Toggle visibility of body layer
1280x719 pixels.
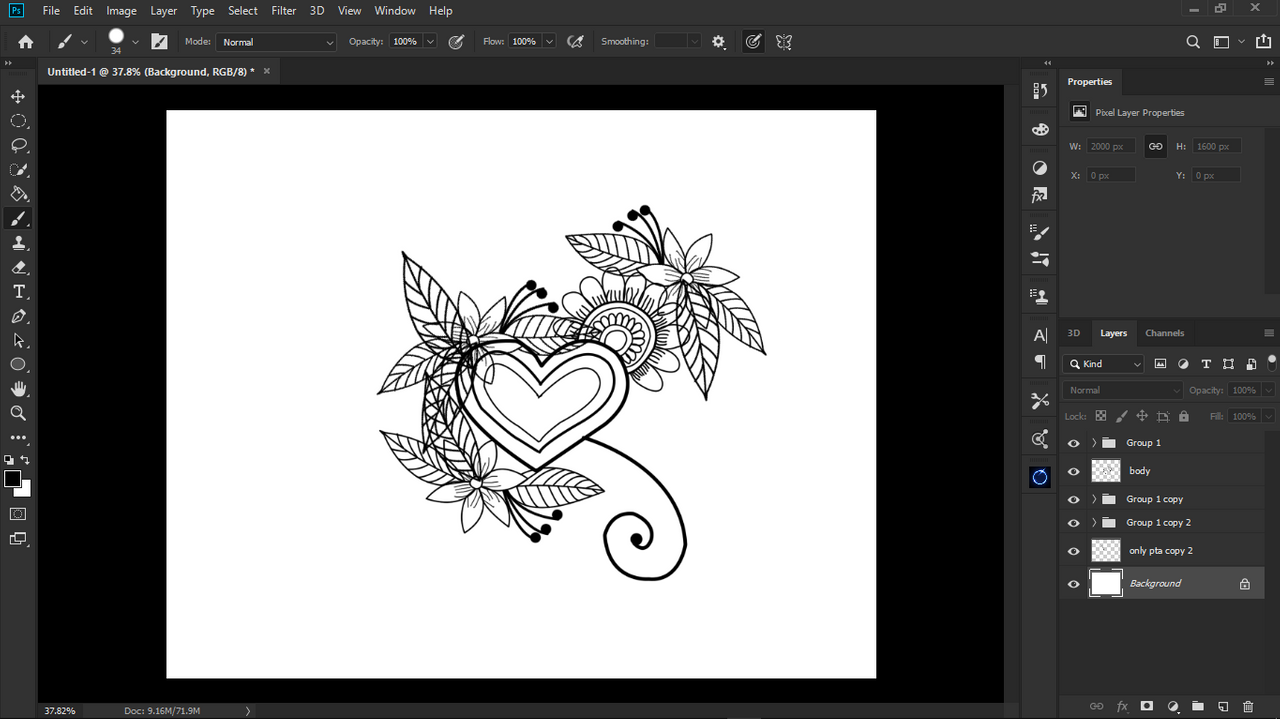pos(1073,471)
